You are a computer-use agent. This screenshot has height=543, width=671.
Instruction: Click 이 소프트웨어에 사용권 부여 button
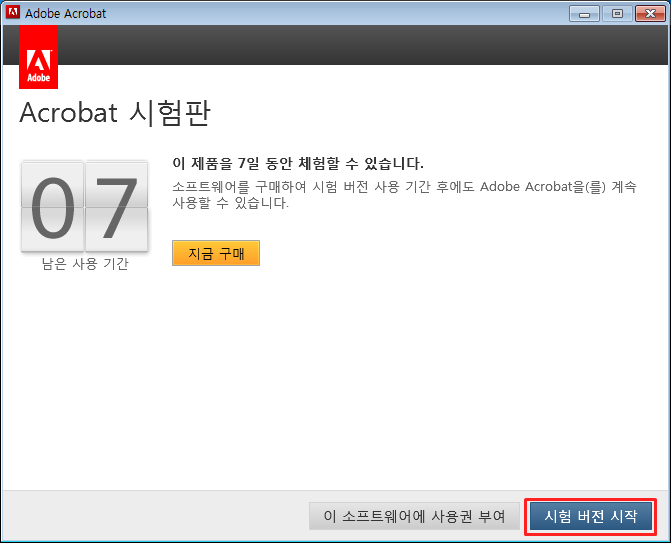(x=414, y=516)
